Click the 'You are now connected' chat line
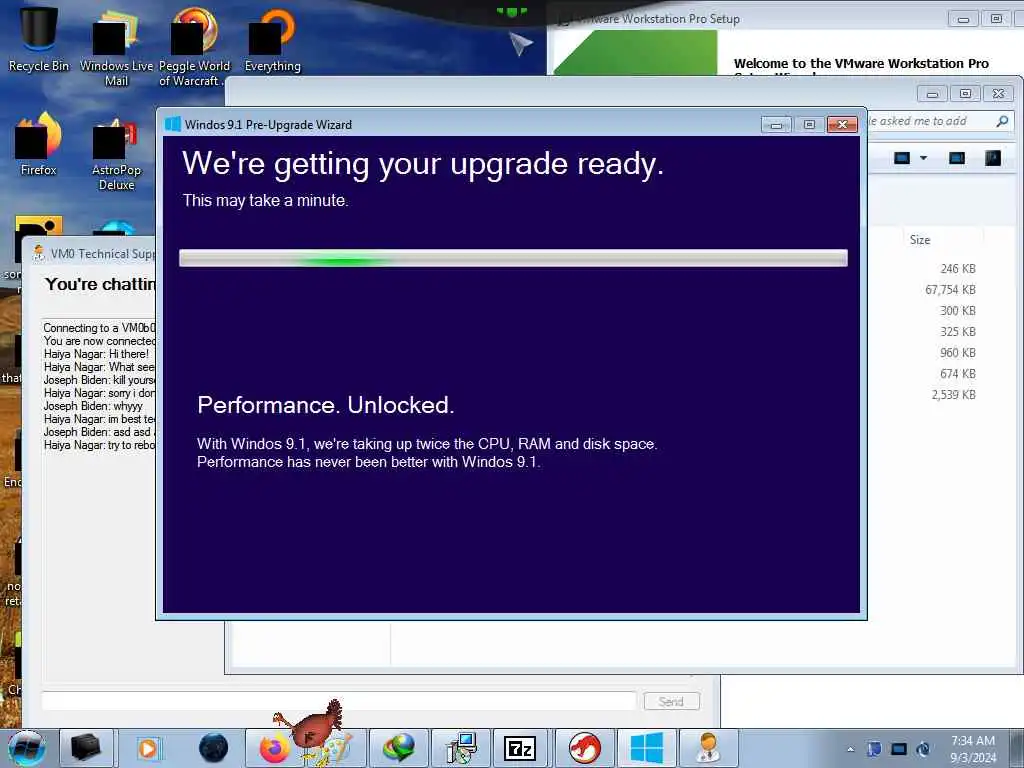This screenshot has height=768, width=1024. tap(99, 341)
